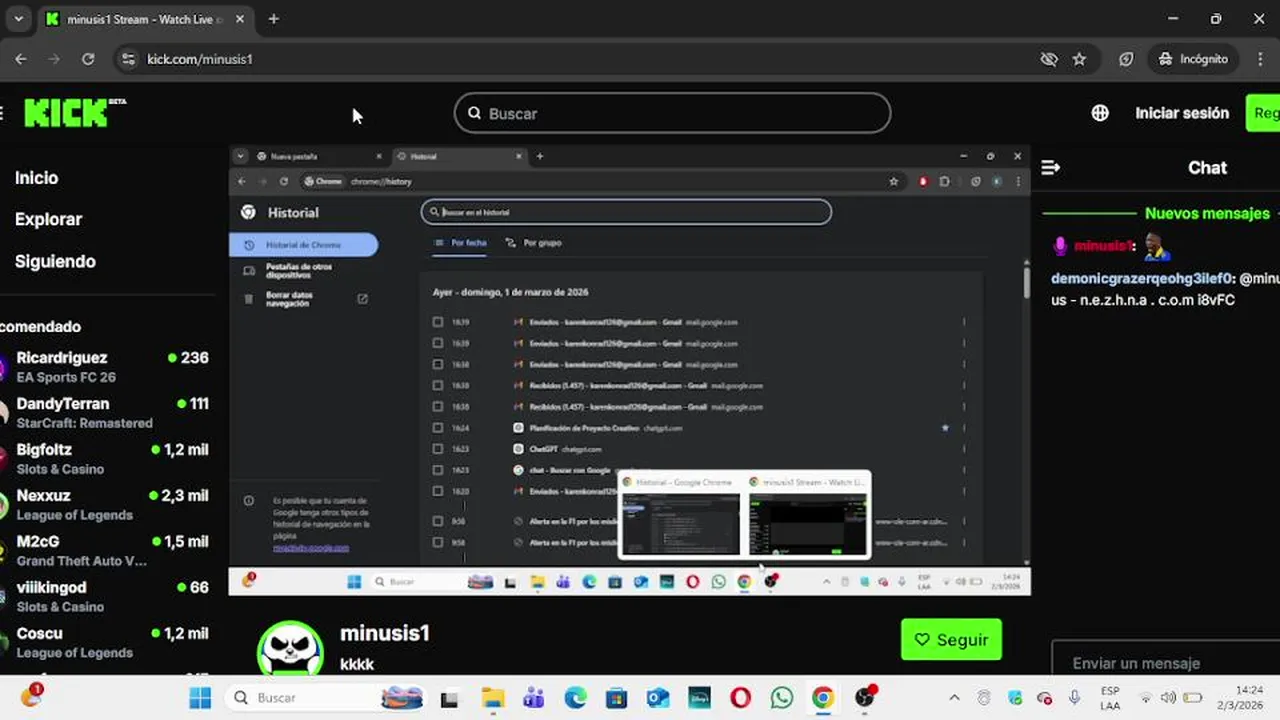Close the minusis1 Stream tab
Viewport: 1280px width, 720px height.
(238, 19)
